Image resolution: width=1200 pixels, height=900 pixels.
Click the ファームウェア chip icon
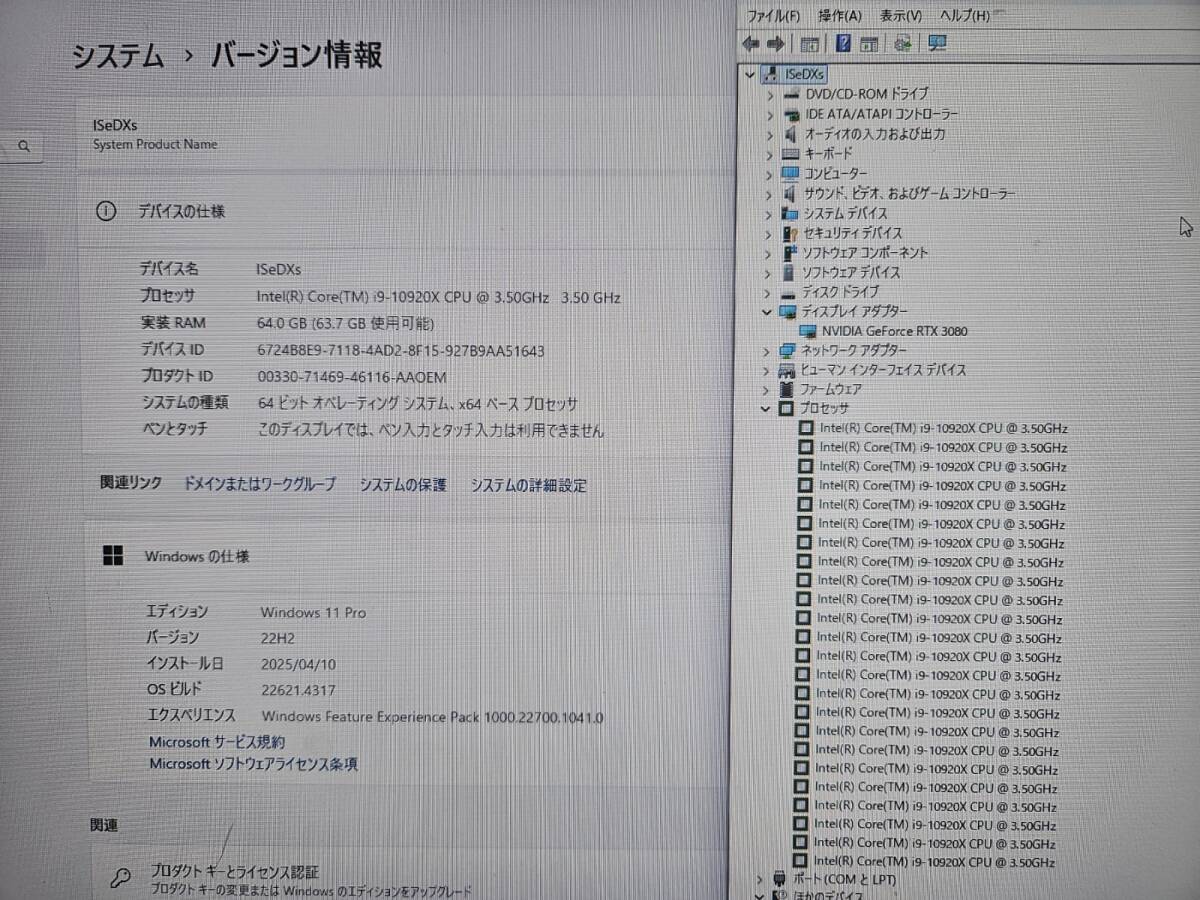pos(786,389)
